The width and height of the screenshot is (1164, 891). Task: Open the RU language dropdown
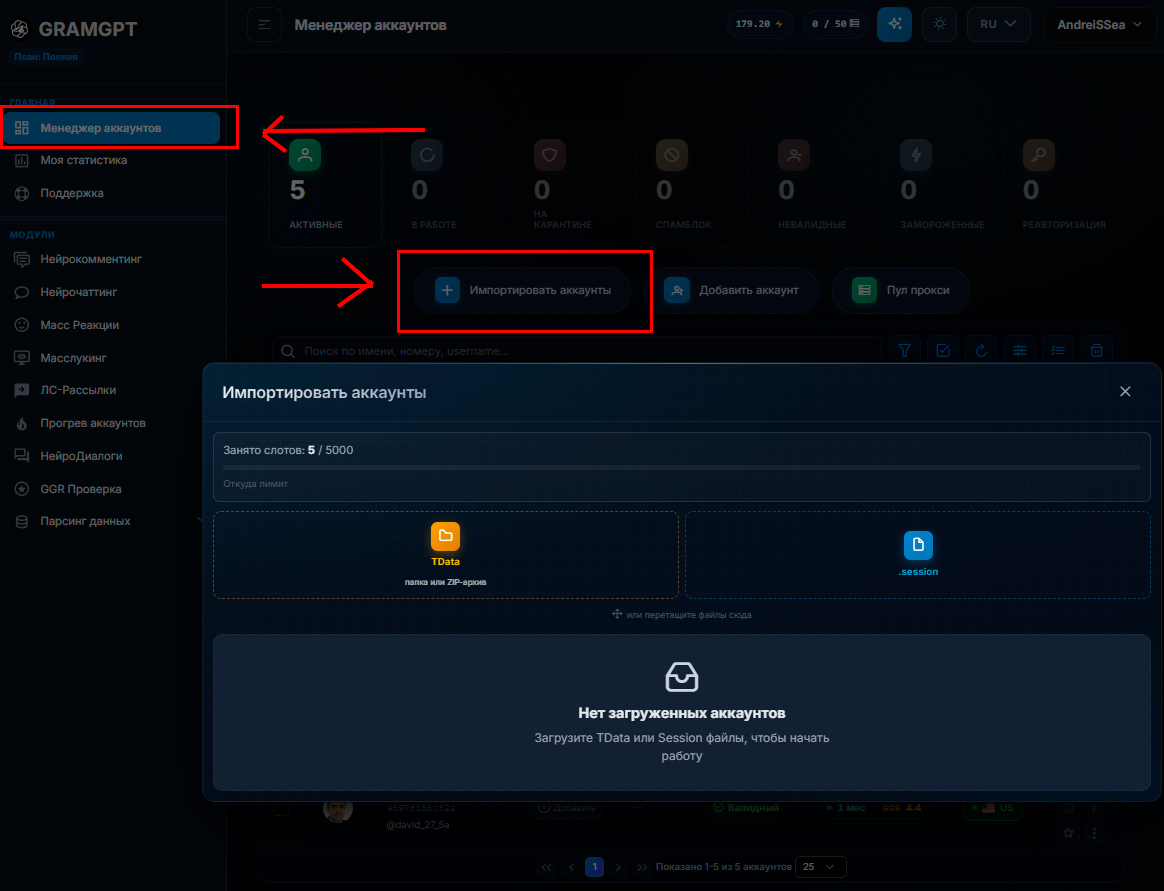tap(998, 25)
